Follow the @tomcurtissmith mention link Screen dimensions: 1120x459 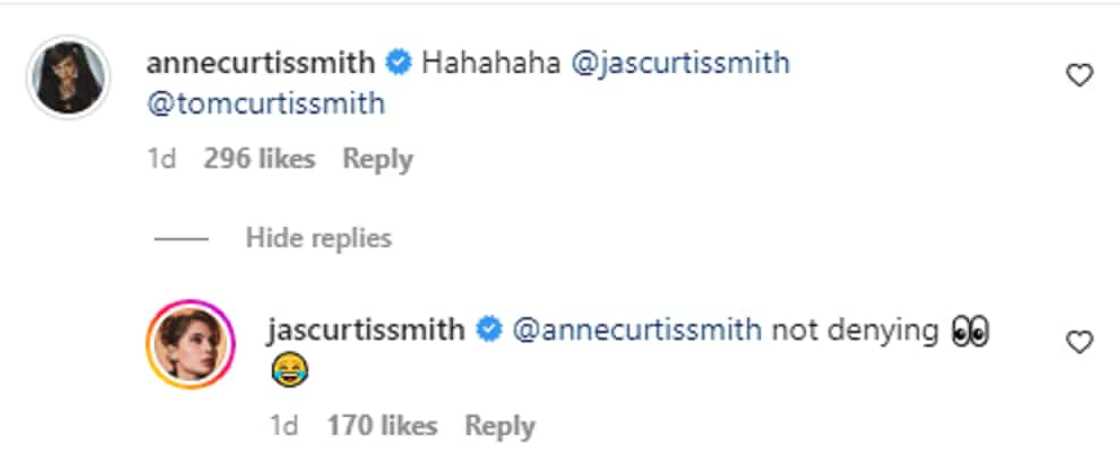(265, 104)
